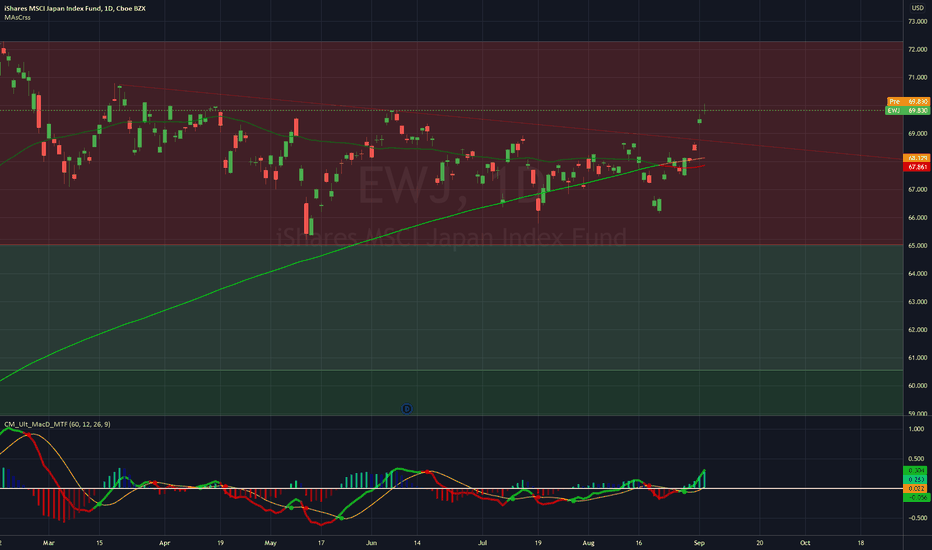
Task: Click the May date on time axis
Action: (x=270, y=543)
